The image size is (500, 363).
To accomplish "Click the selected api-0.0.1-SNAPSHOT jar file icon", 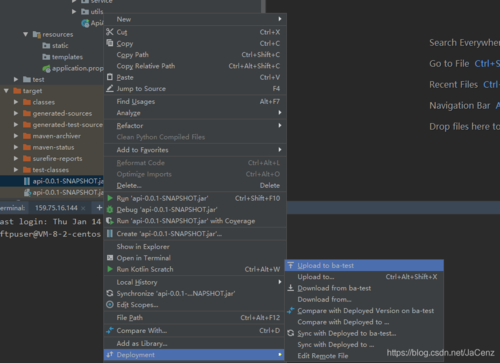I will click(x=27, y=181).
